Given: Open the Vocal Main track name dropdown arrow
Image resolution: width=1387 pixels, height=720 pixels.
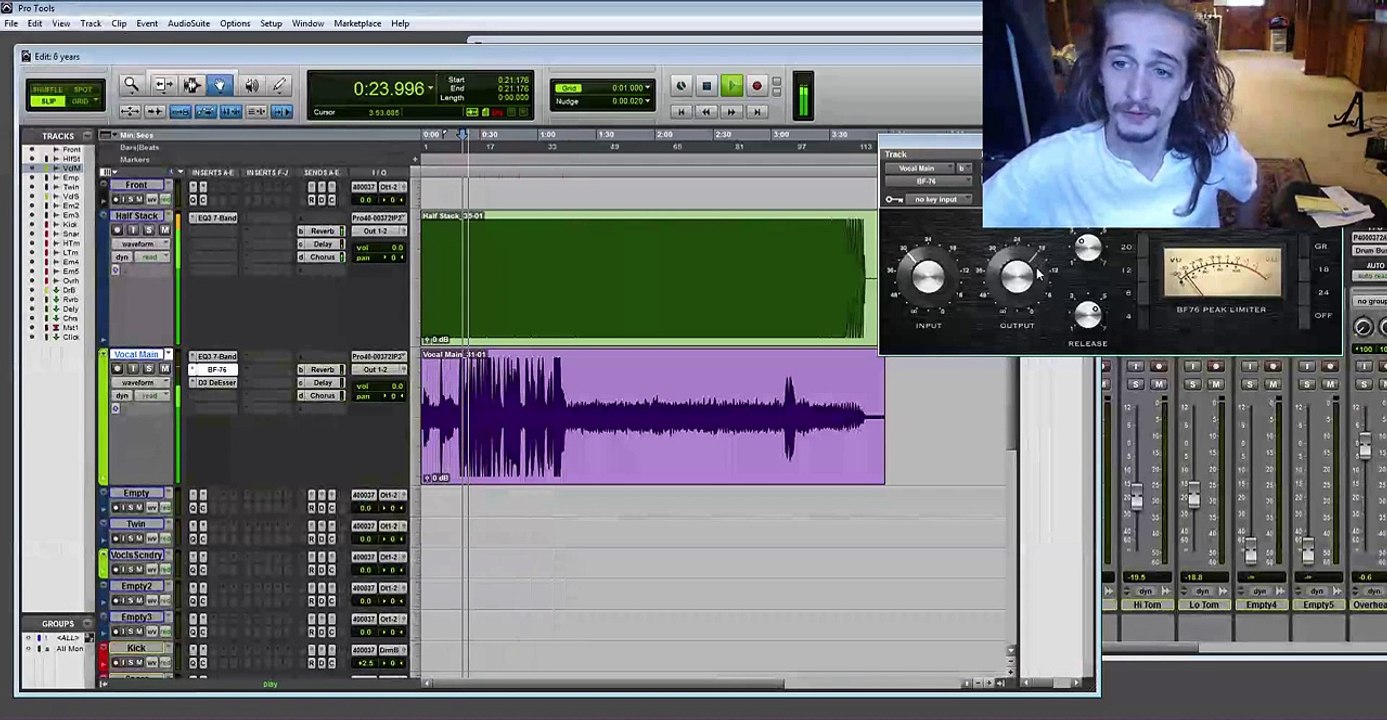Looking at the screenshot, I should [x=167, y=354].
